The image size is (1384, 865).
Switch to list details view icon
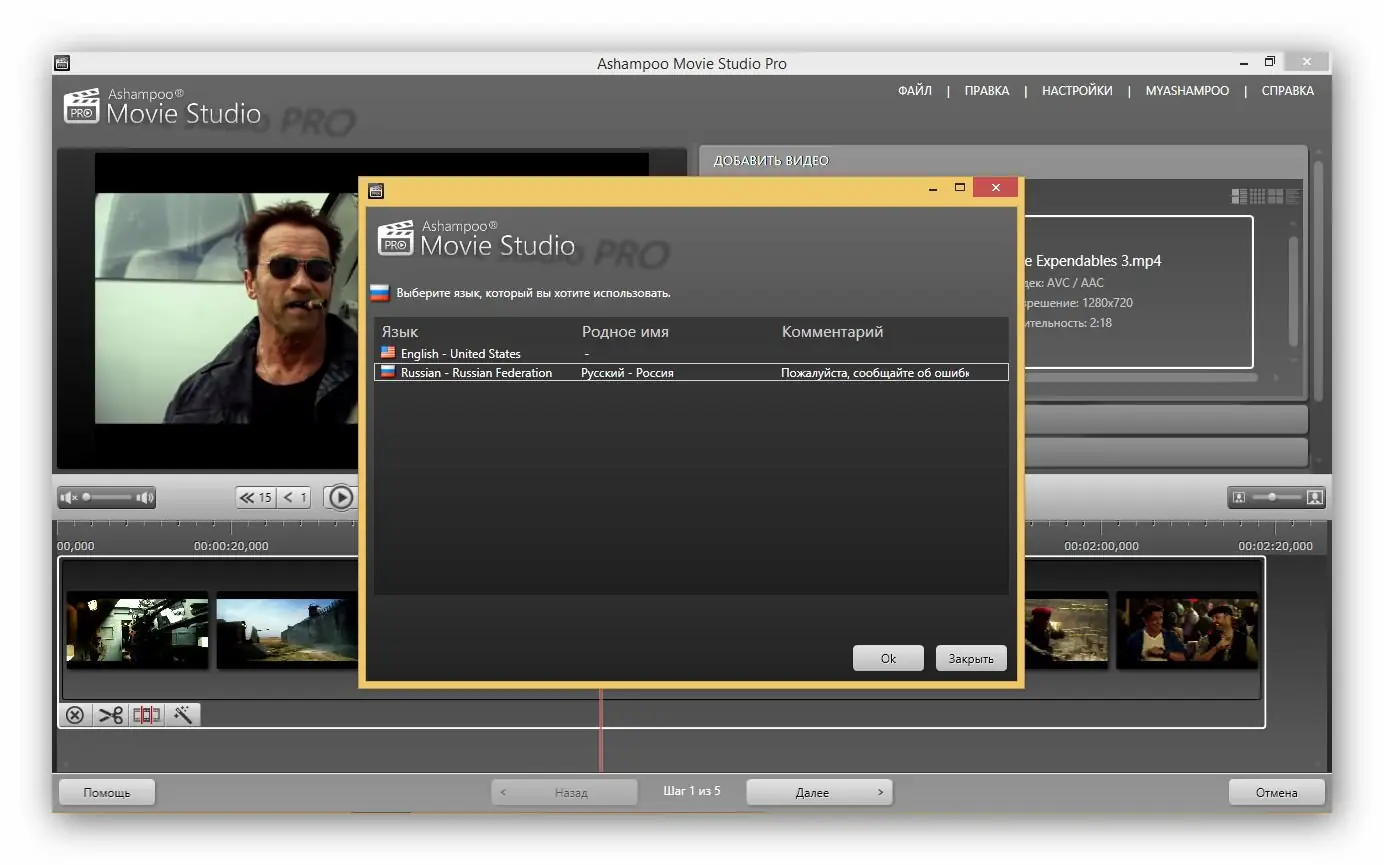1294,196
